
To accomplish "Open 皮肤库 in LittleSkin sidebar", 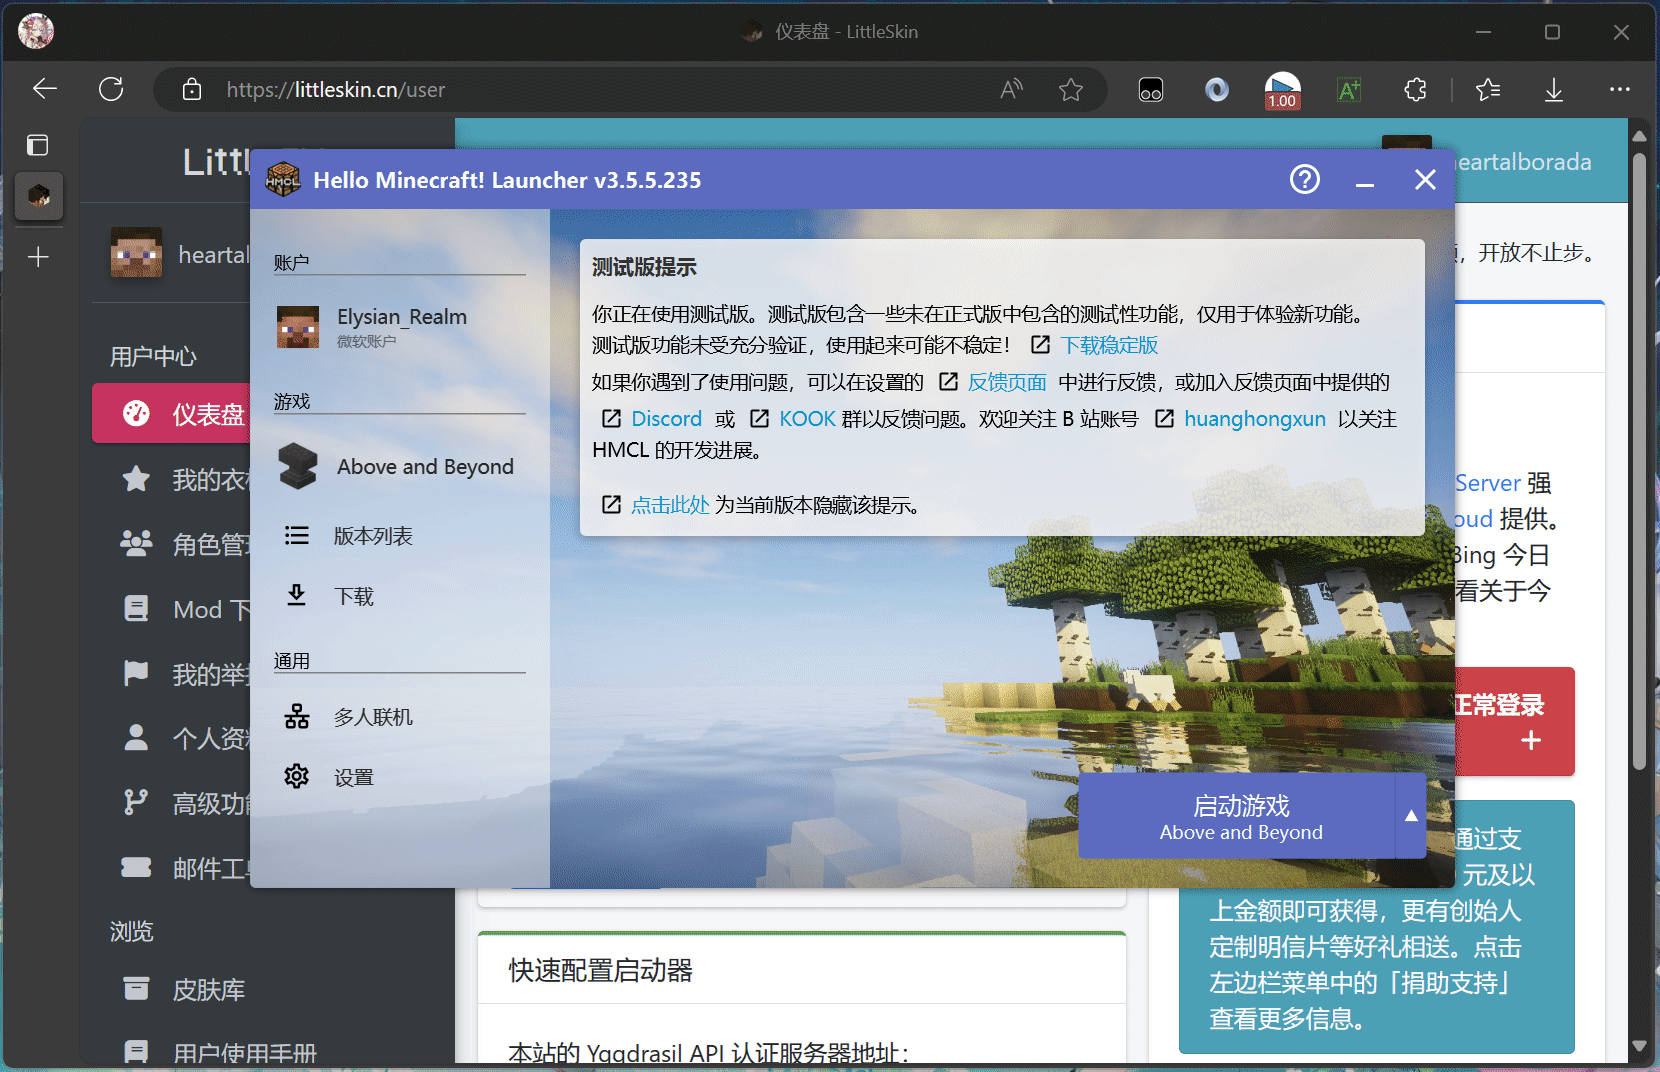I will 208,990.
